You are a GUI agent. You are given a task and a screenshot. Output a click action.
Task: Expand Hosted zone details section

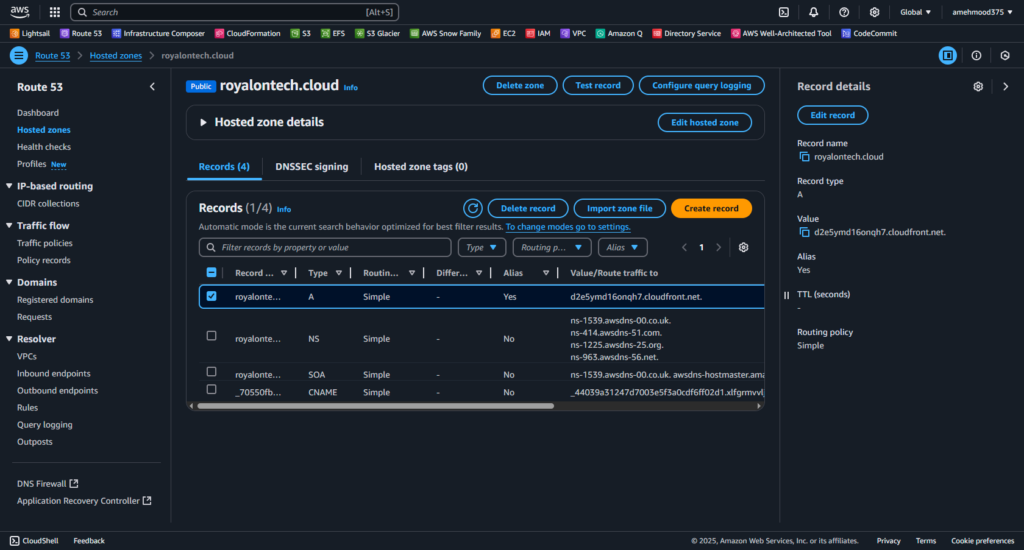(203, 122)
